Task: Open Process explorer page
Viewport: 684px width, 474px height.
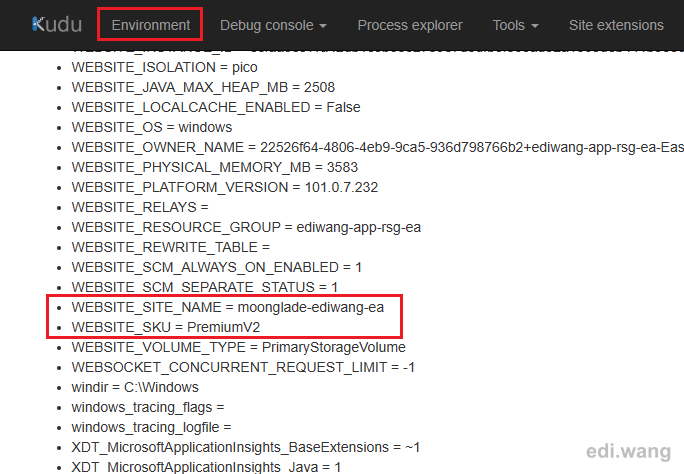Action: point(410,25)
